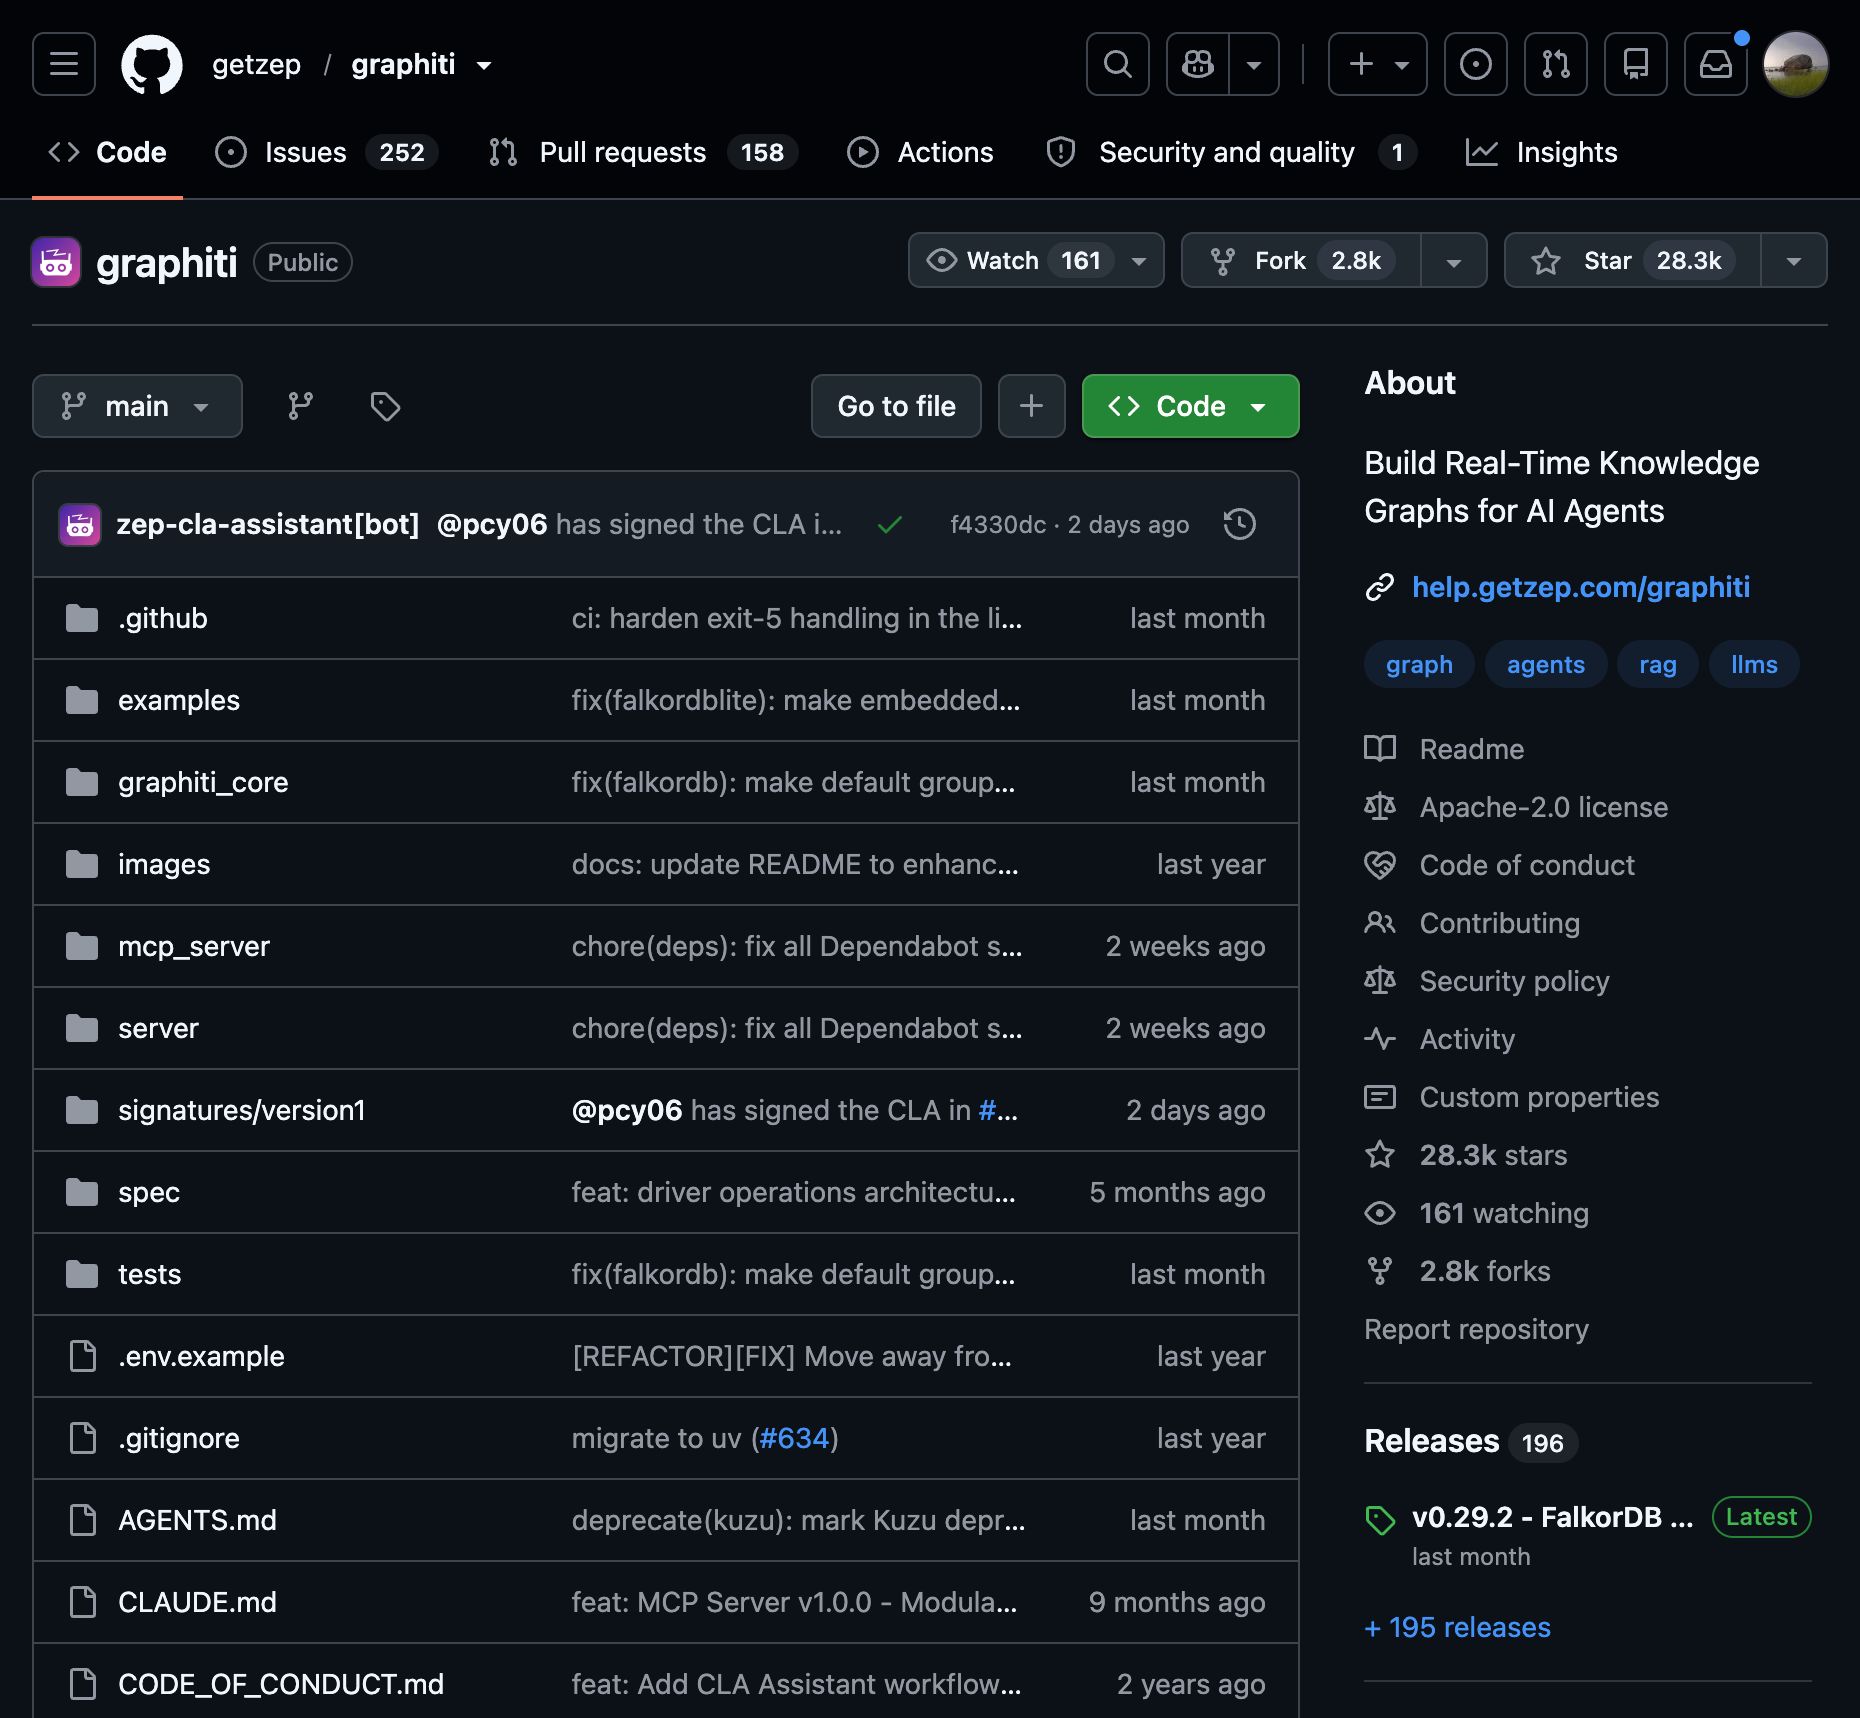Switch to the Pull requests tab
This screenshot has height=1718, width=1860.
pos(643,152)
